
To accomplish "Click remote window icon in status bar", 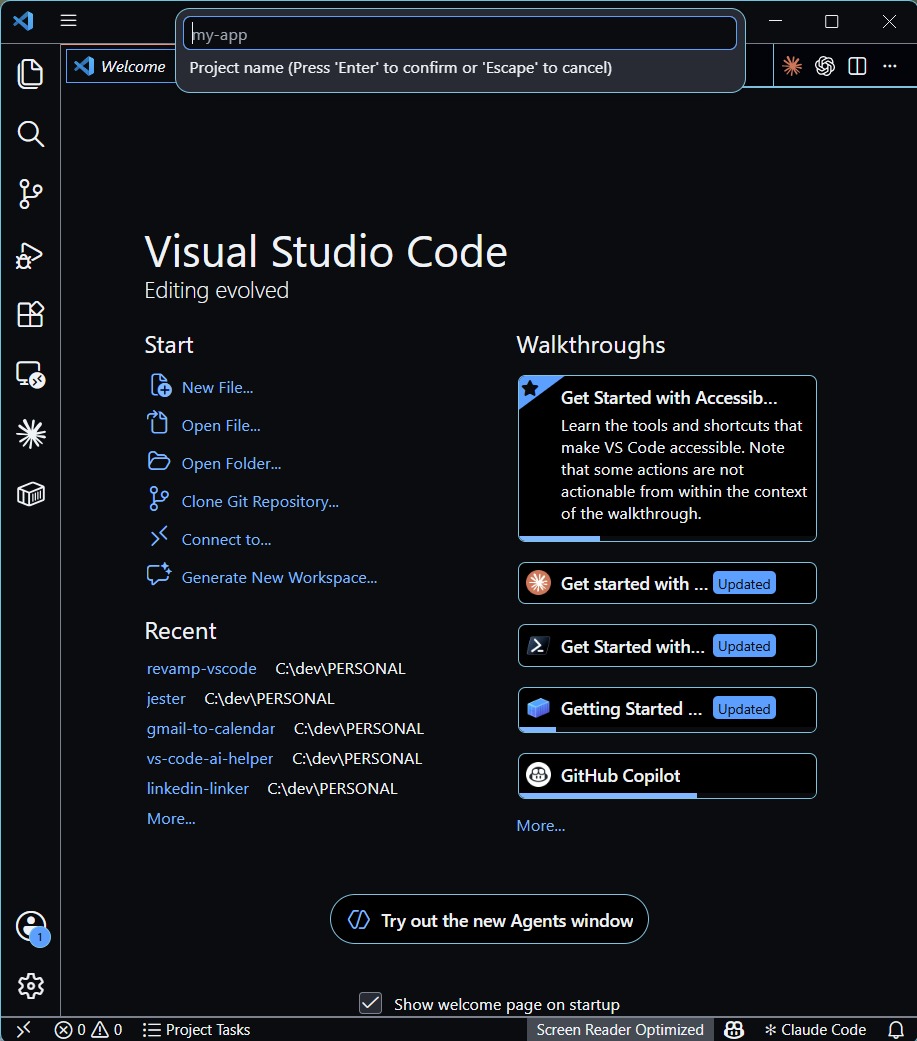I will coord(23,1029).
